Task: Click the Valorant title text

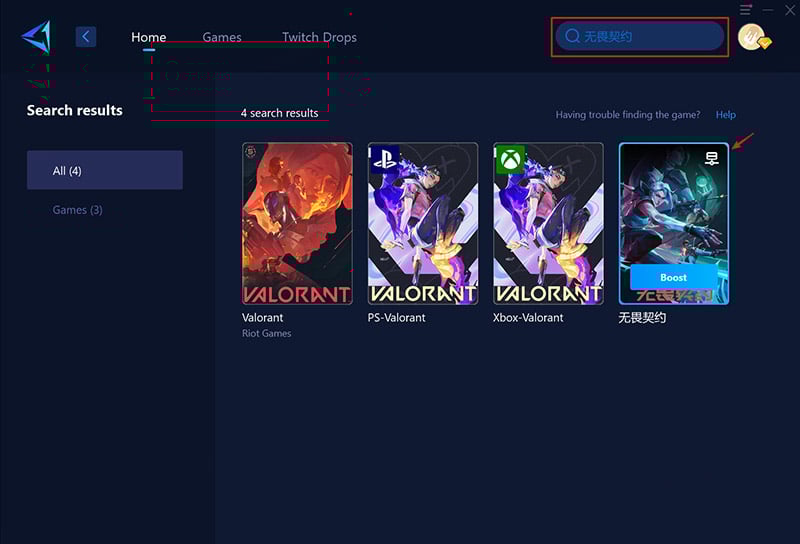Action: [262, 317]
